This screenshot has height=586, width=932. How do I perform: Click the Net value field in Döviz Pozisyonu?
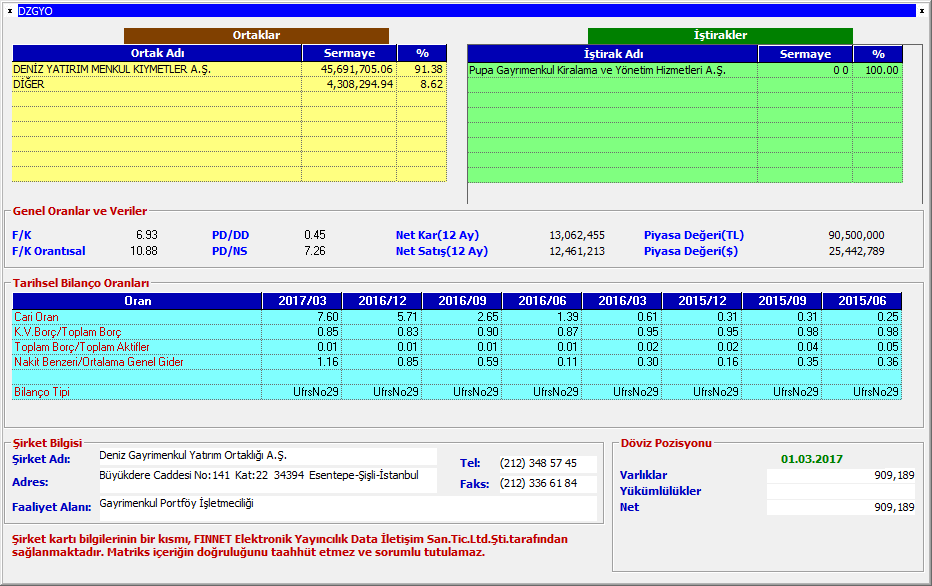click(841, 507)
